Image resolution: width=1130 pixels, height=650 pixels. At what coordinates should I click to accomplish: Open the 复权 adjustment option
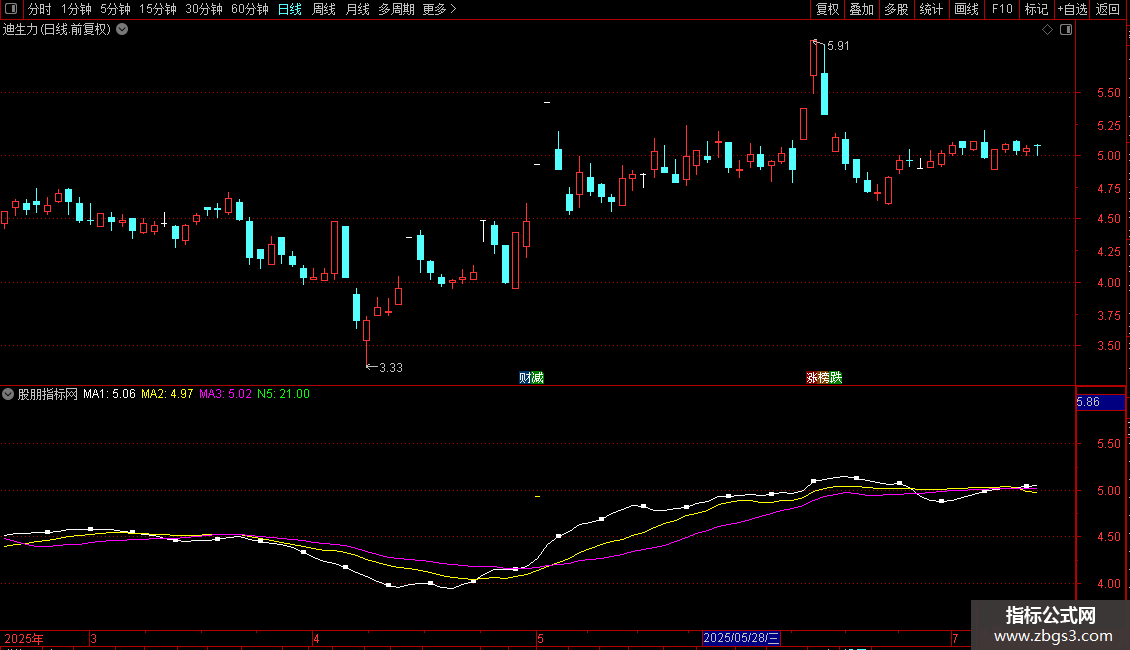pyautogui.click(x=827, y=9)
